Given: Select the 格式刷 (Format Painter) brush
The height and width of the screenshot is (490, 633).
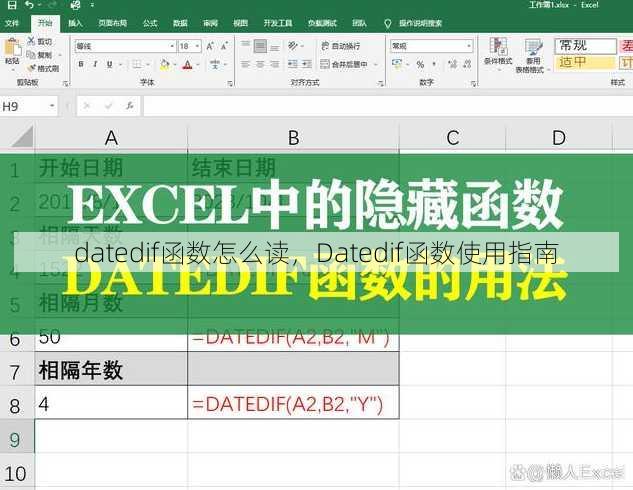Looking at the screenshot, I should (x=31, y=68).
